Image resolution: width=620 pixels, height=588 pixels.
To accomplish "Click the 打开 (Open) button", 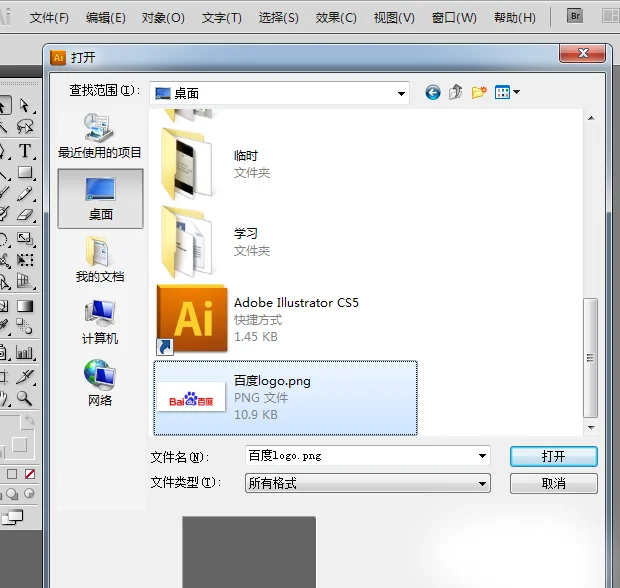I will [x=554, y=456].
